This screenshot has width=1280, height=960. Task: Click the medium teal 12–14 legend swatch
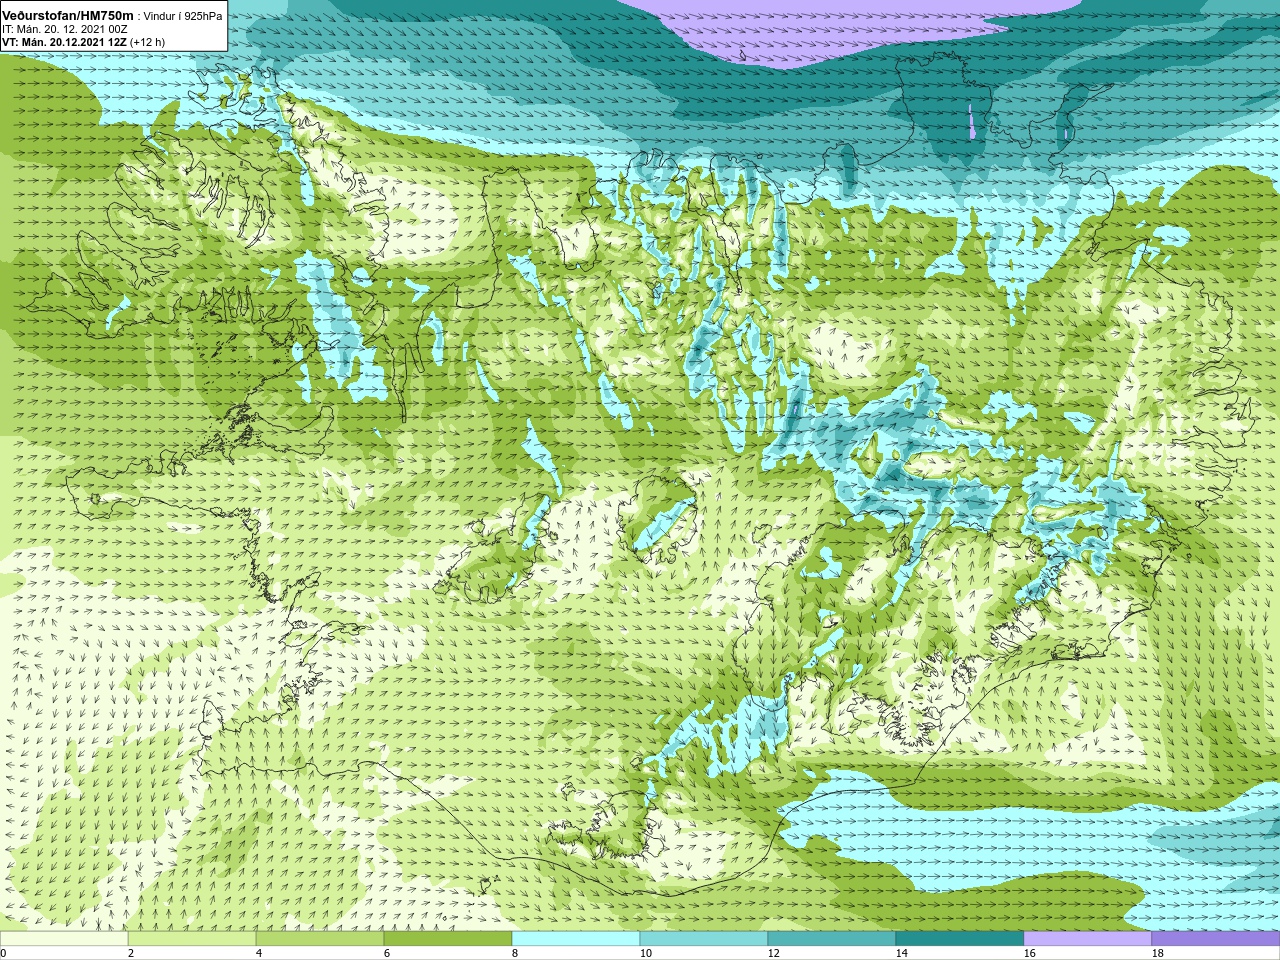(x=832, y=939)
